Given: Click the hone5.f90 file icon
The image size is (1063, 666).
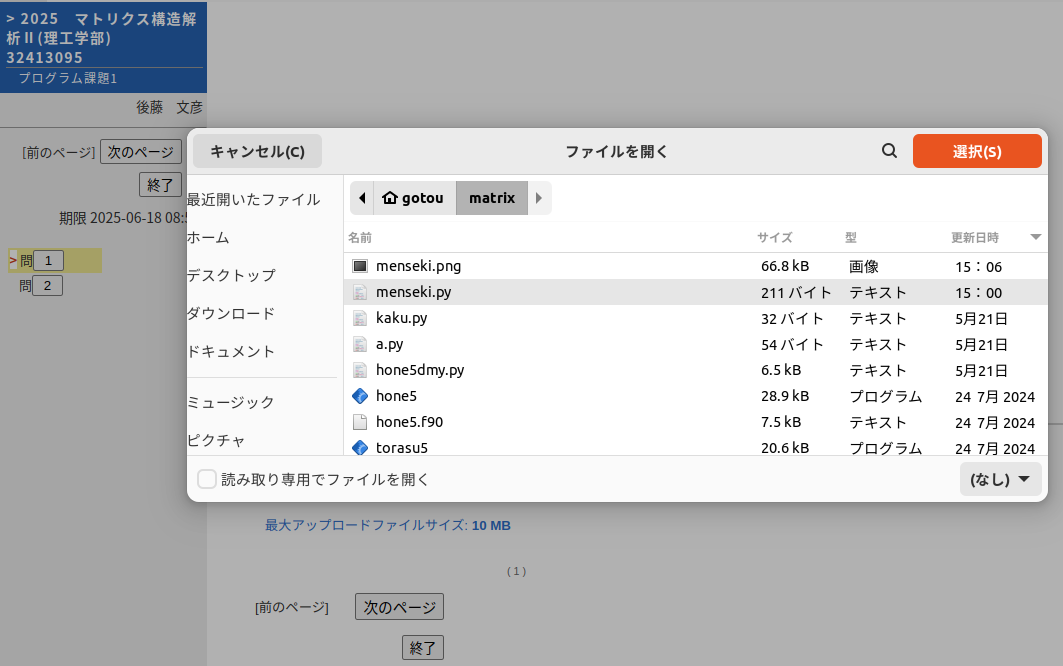Looking at the screenshot, I should (360, 422).
